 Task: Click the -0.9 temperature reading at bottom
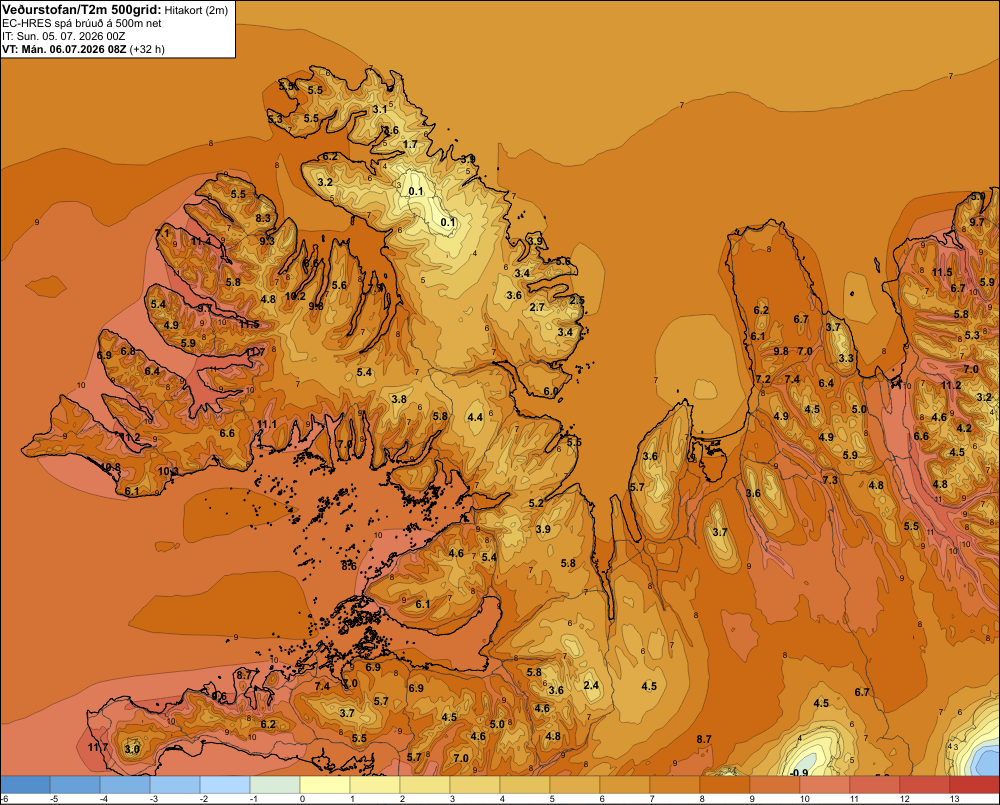coord(798,772)
